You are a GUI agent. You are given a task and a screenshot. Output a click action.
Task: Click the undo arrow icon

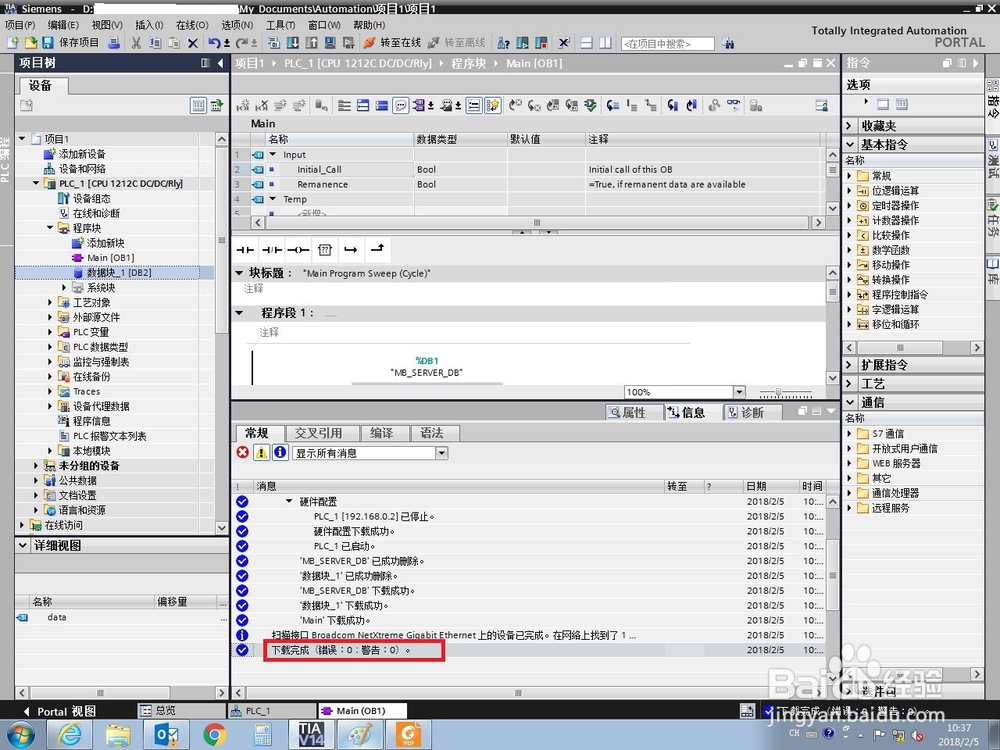(214, 43)
